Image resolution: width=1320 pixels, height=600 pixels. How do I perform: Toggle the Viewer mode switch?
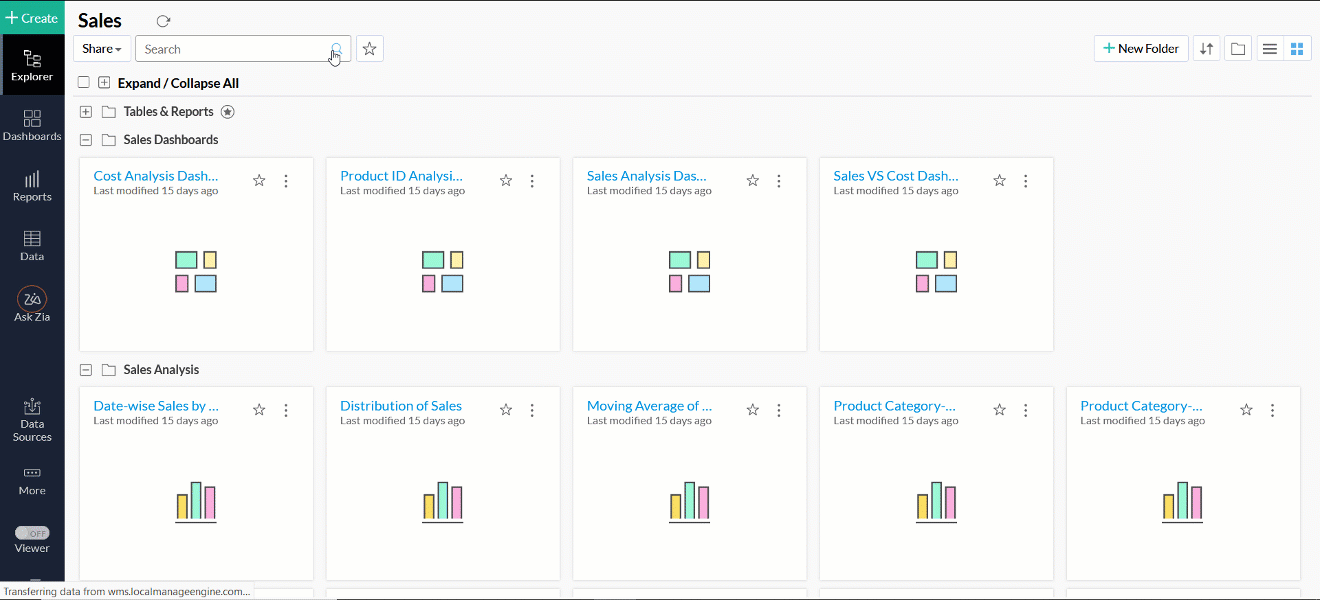tap(32, 533)
